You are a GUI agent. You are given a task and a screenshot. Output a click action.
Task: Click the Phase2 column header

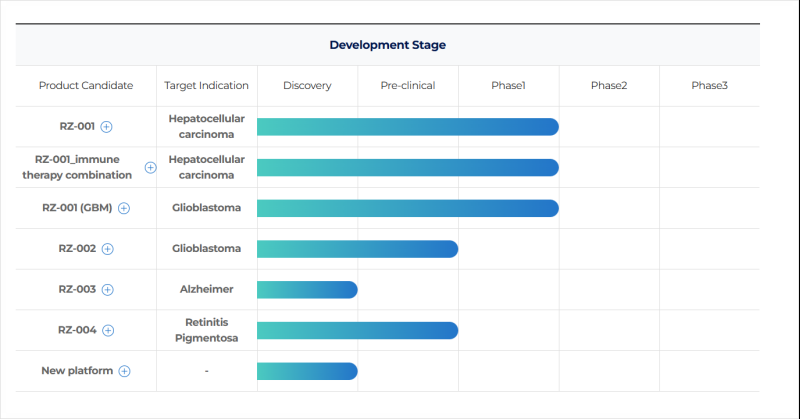pos(609,86)
